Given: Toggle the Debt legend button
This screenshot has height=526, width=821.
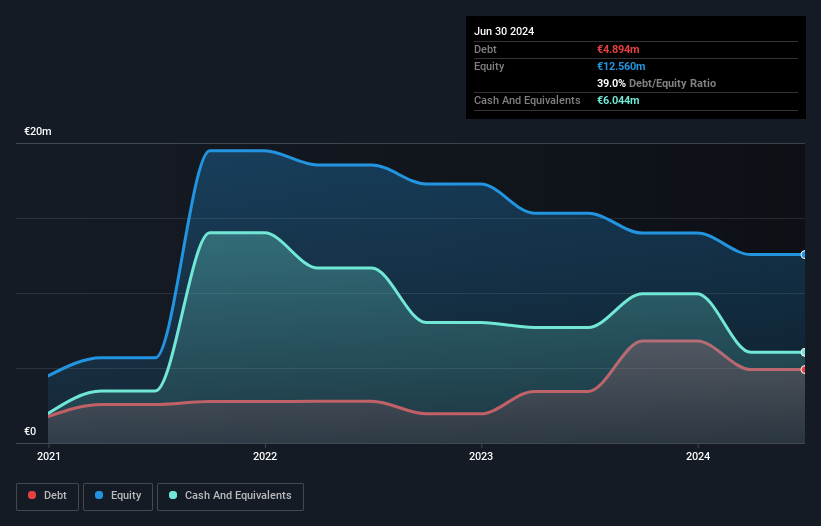Looking at the screenshot, I should click(48, 496).
